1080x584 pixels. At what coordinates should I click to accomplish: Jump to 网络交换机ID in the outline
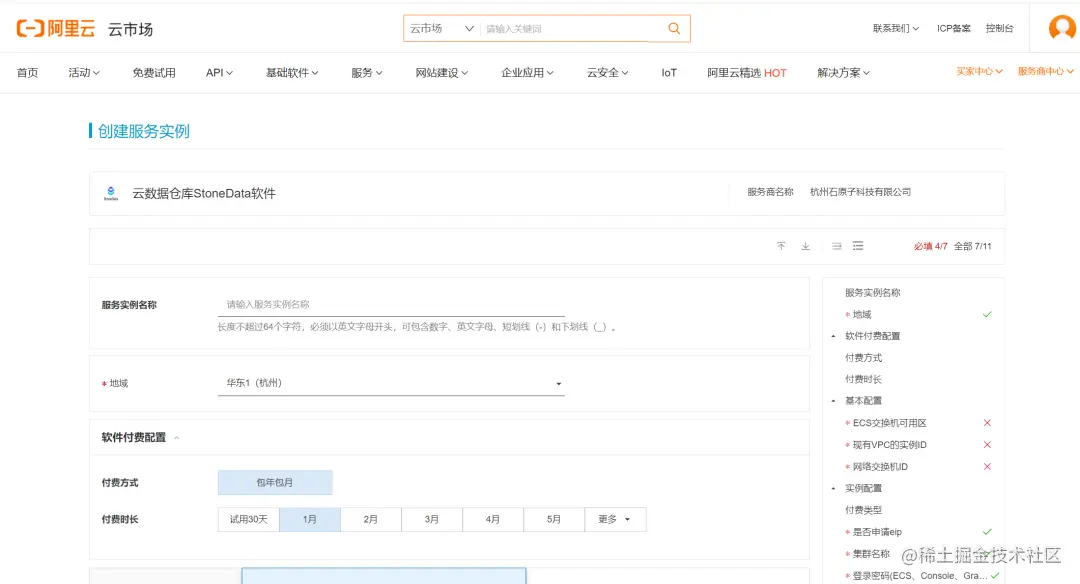(880, 466)
